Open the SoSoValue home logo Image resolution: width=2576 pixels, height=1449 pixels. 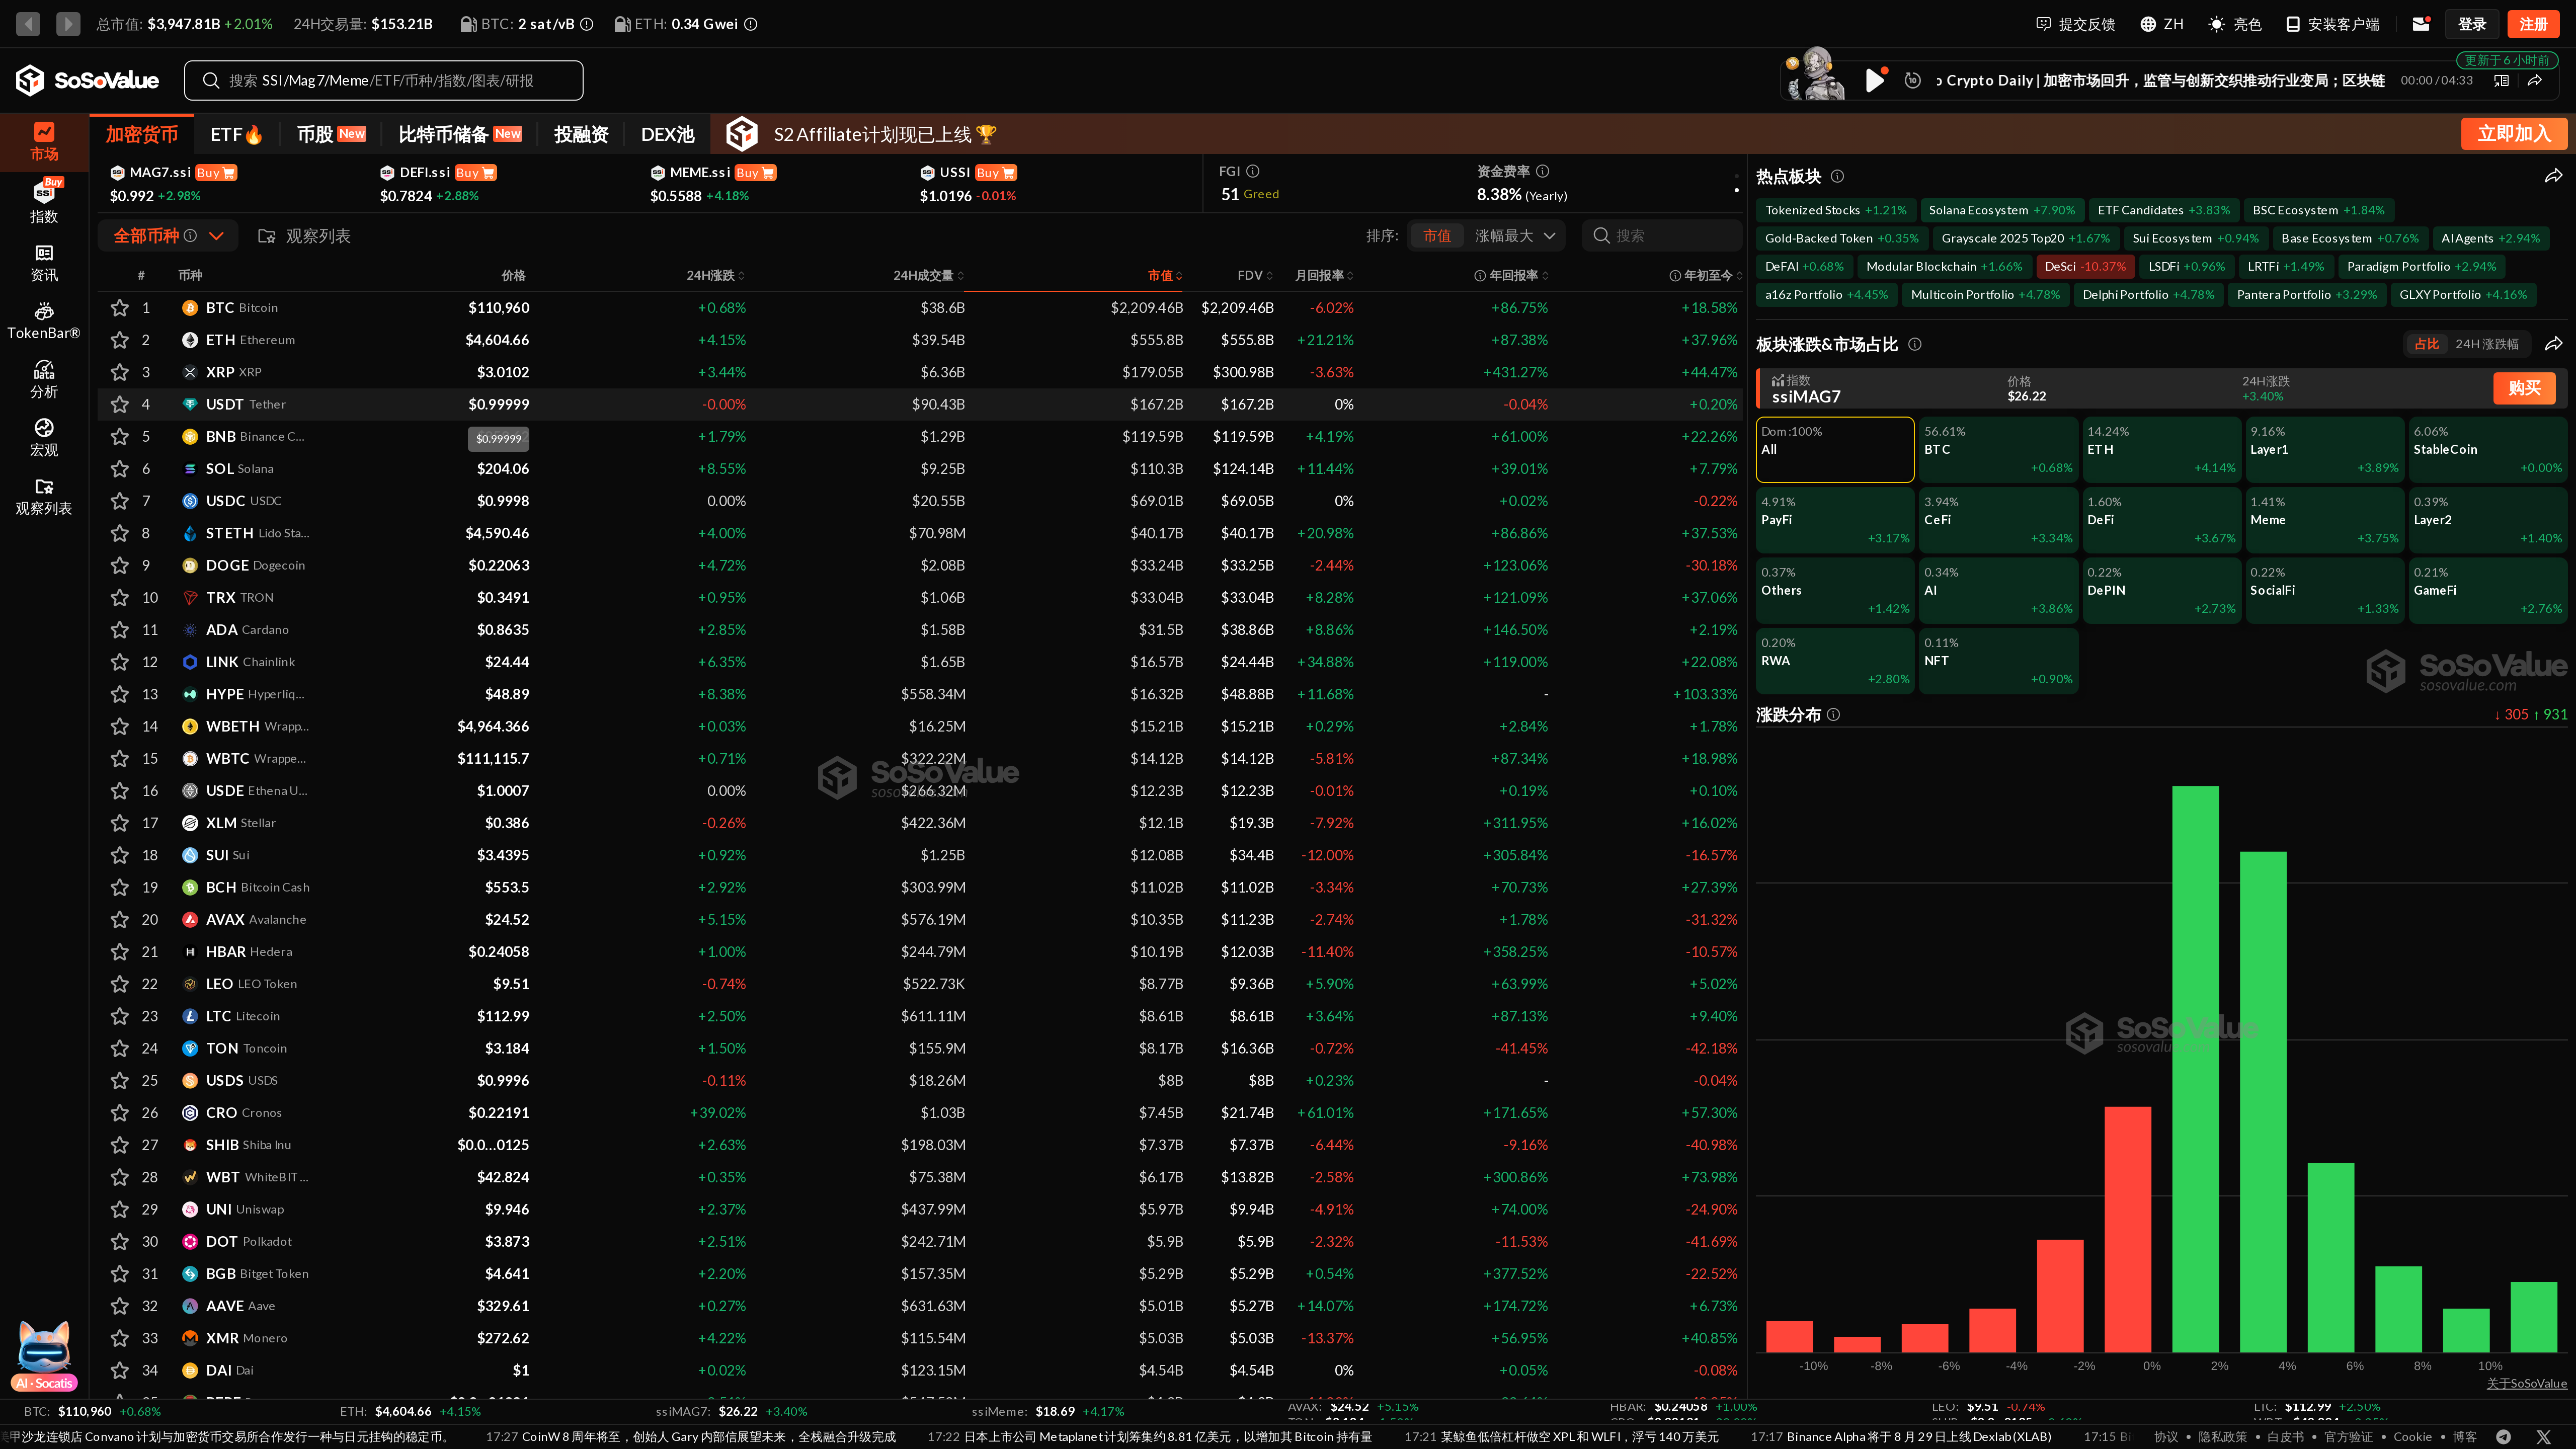88,80
